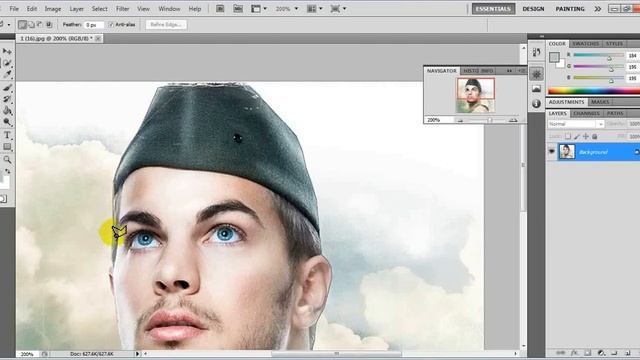This screenshot has height=360, width=640.
Task: Add a layer mask from Layers footer
Action: pos(587,353)
